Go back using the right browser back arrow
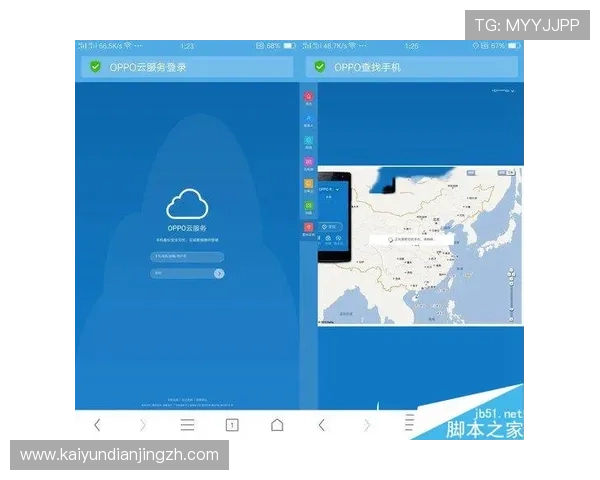 point(322,425)
